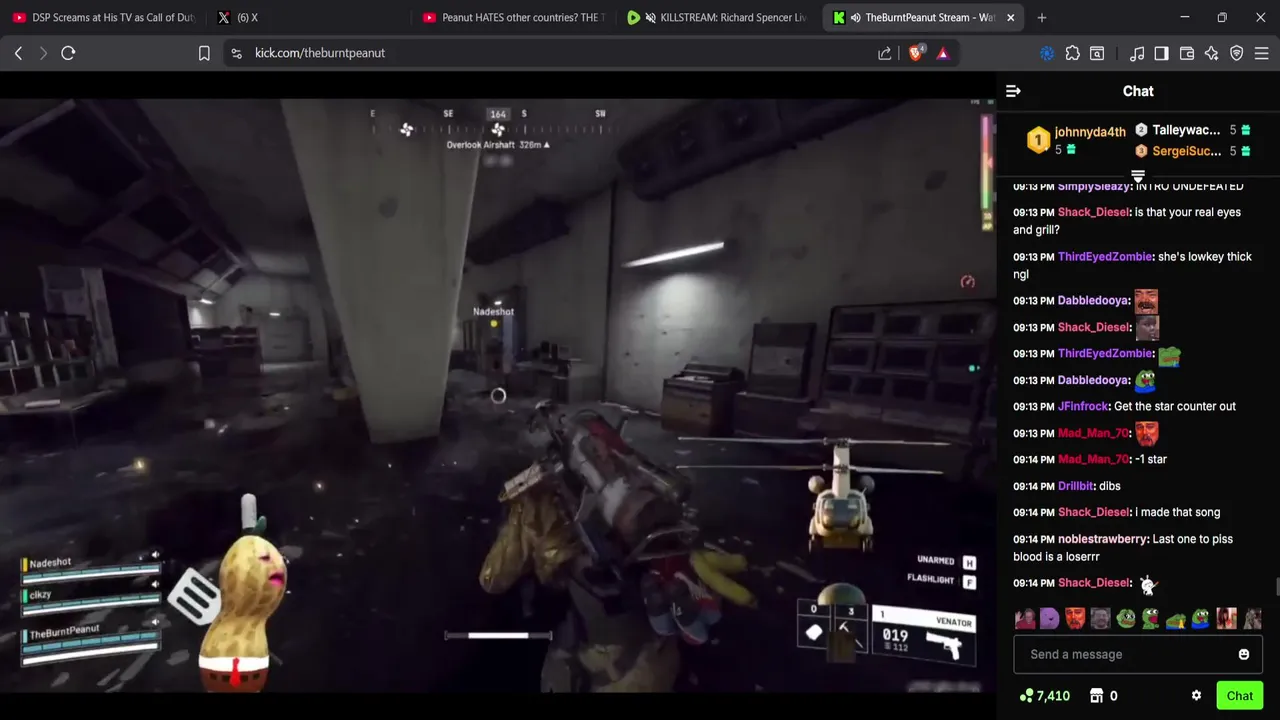Image resolution: width=1280 pixels, height=720 pixels.
Task: Click the blue spinning extension icon
Action: coord(1047,53)
